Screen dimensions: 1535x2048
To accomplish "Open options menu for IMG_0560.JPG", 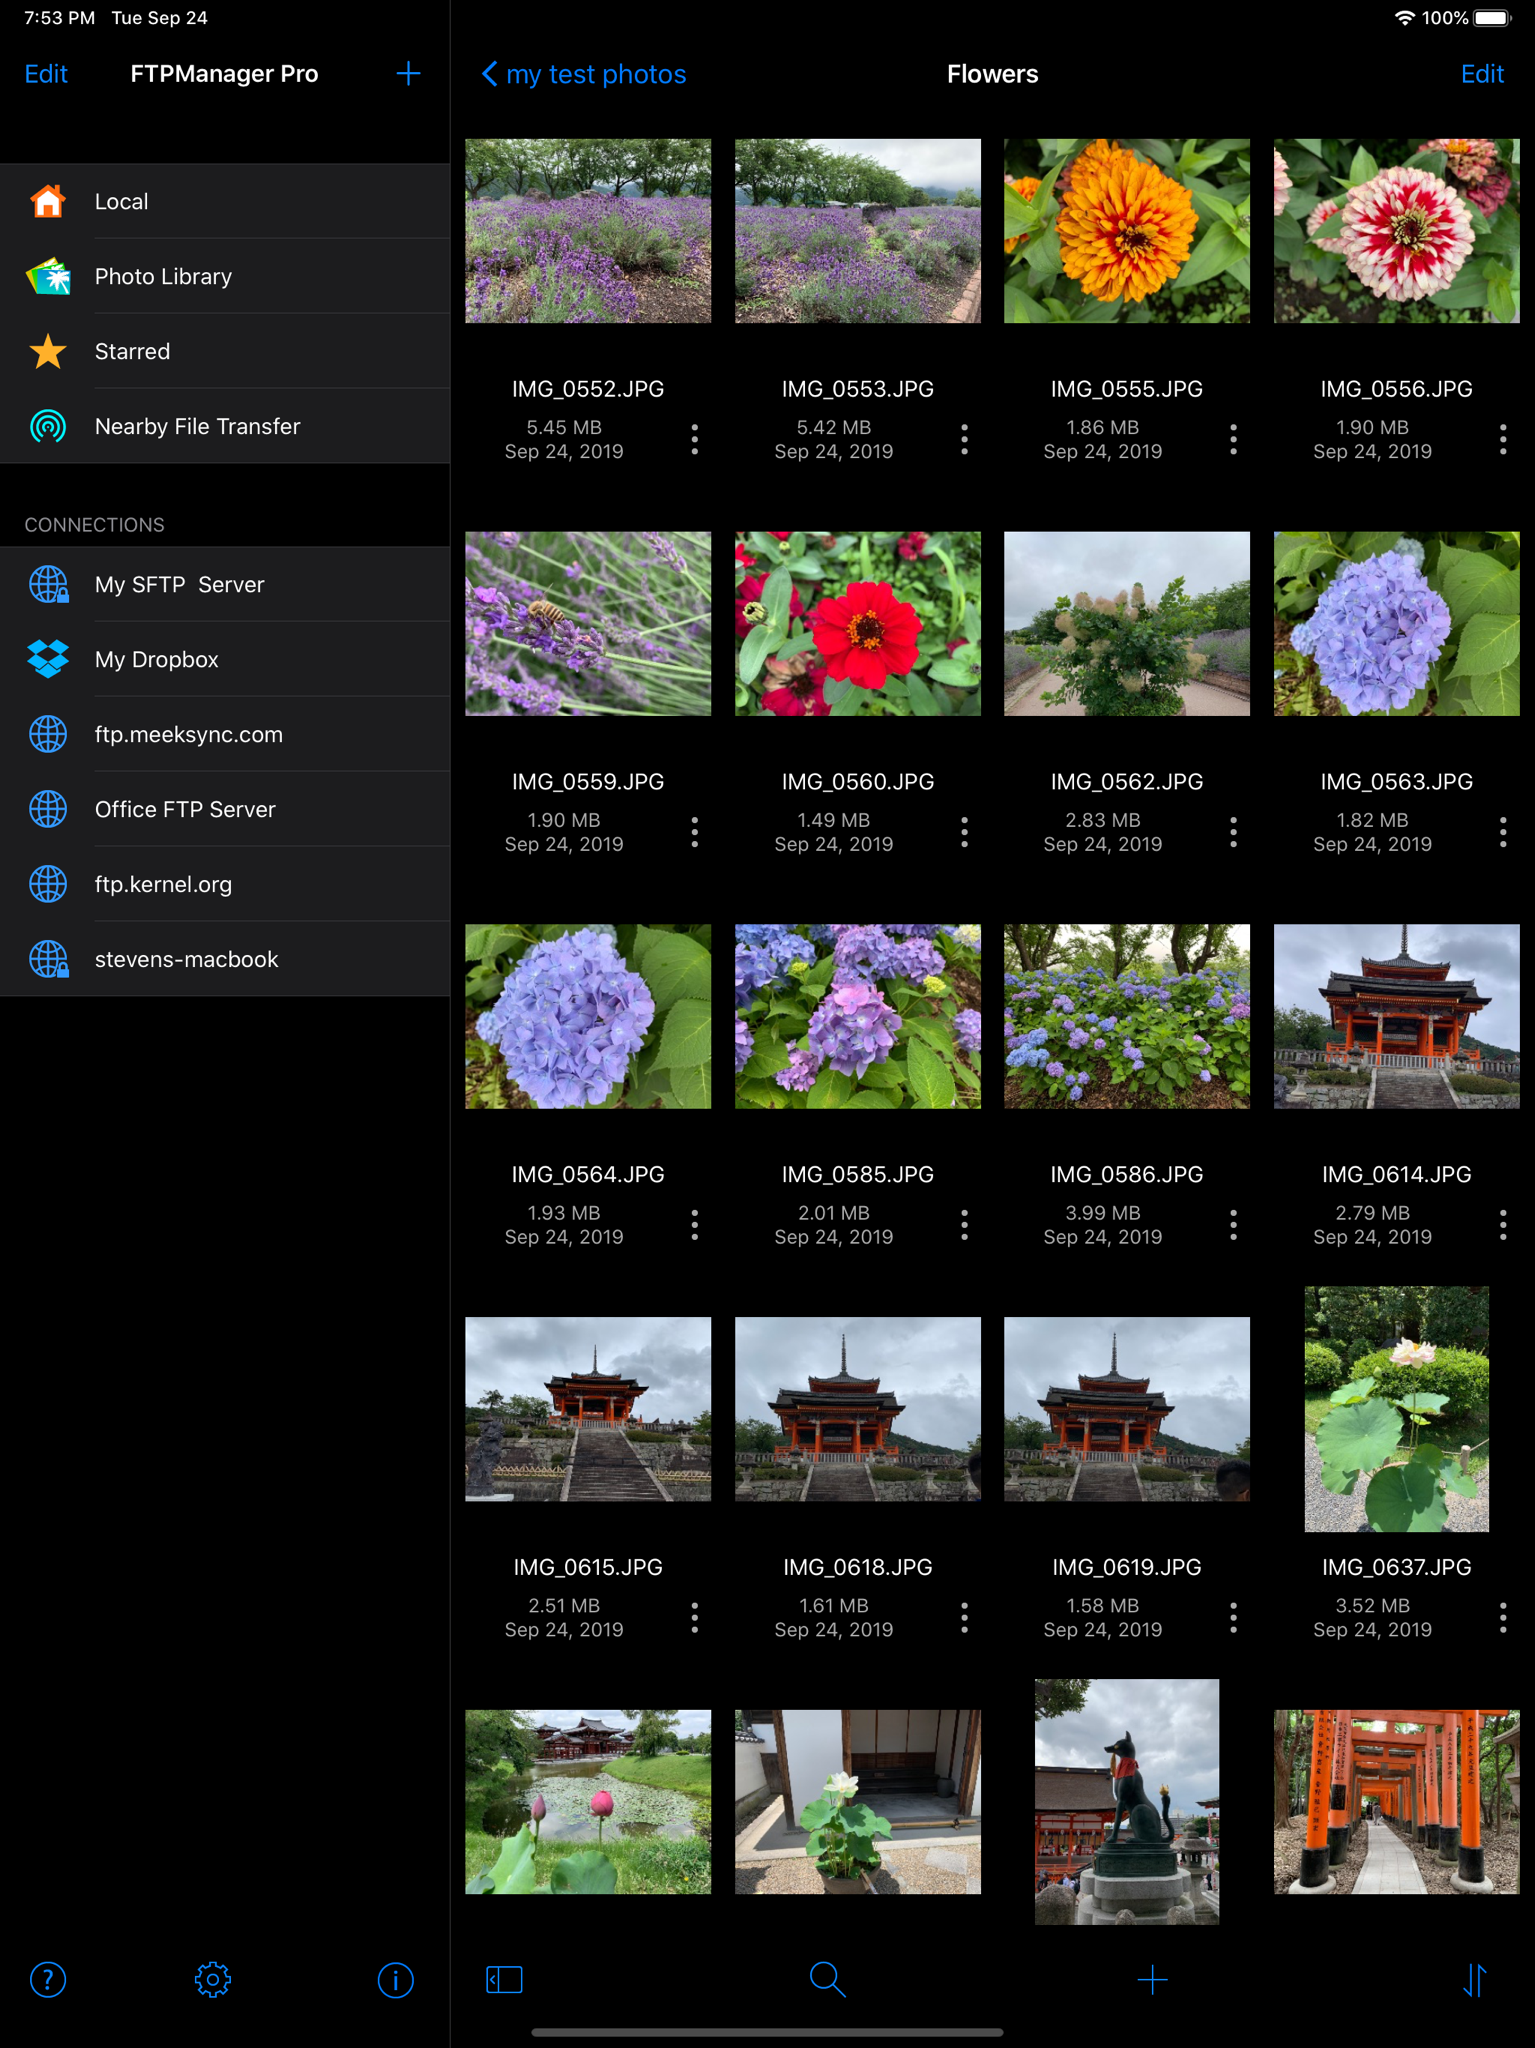I will click(964, 832).
